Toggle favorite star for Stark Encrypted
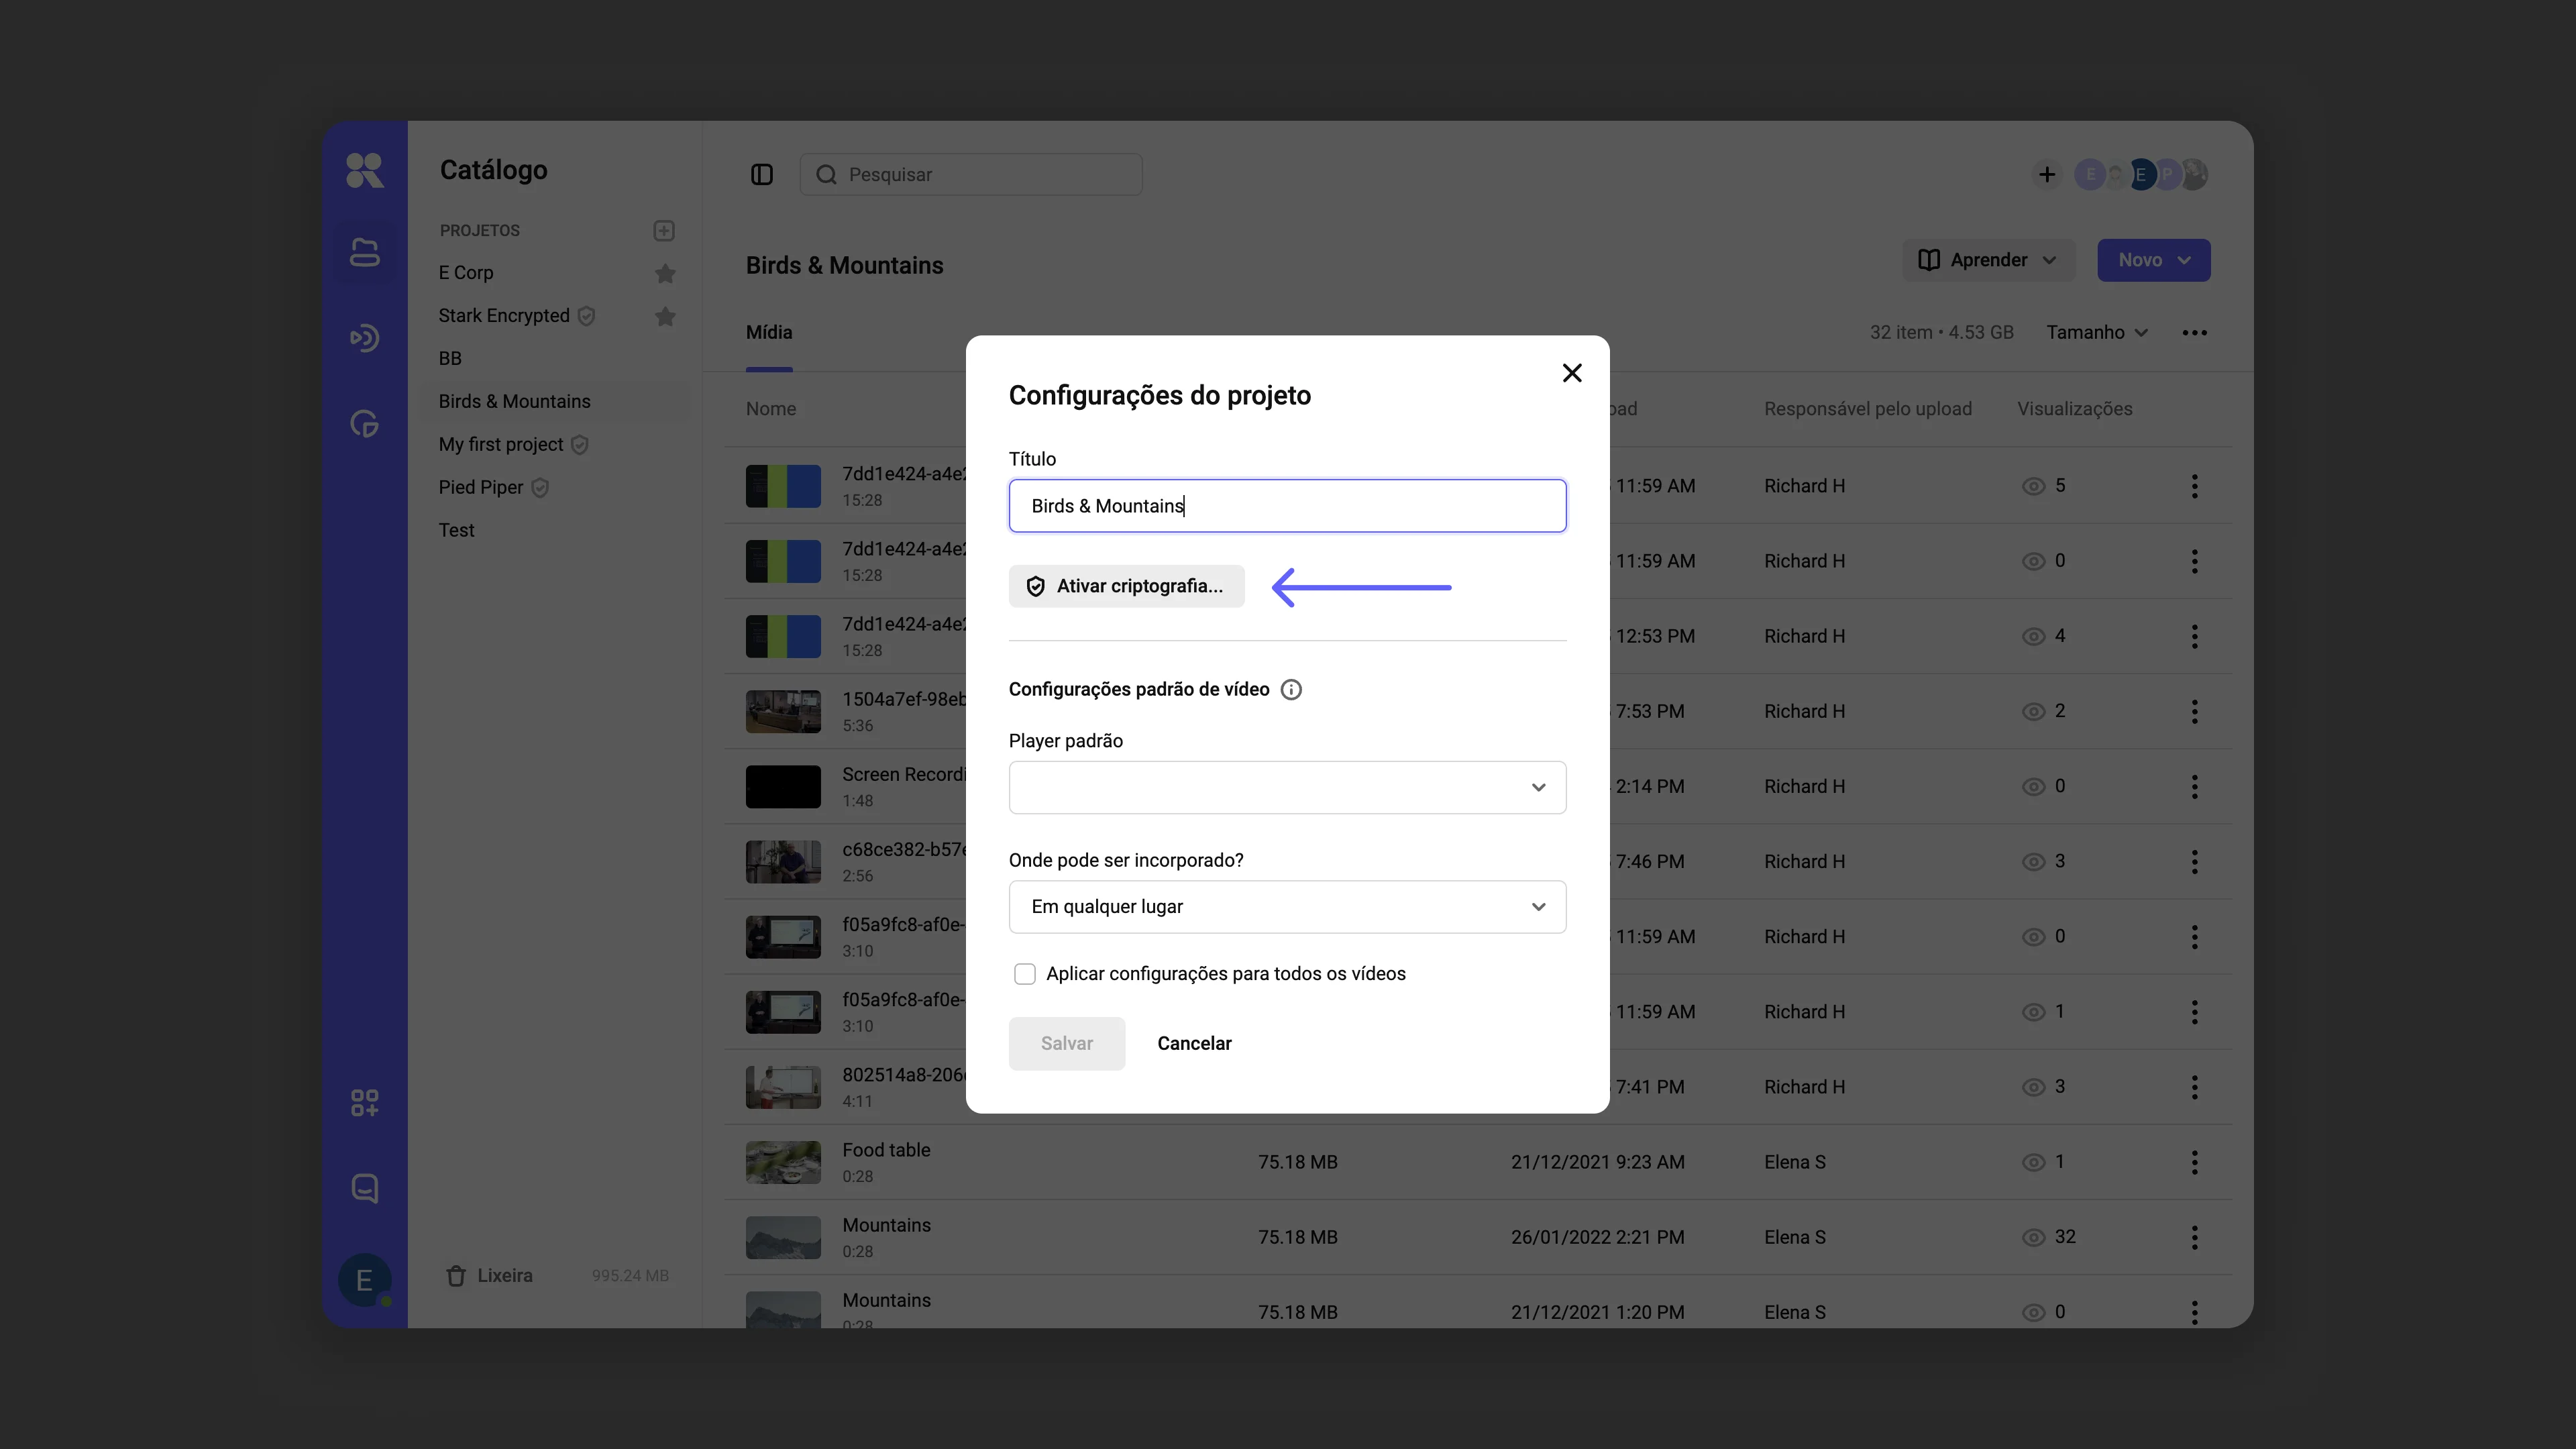The image size is (2576, 1449). pyautogui.click(x=665, y=316)
